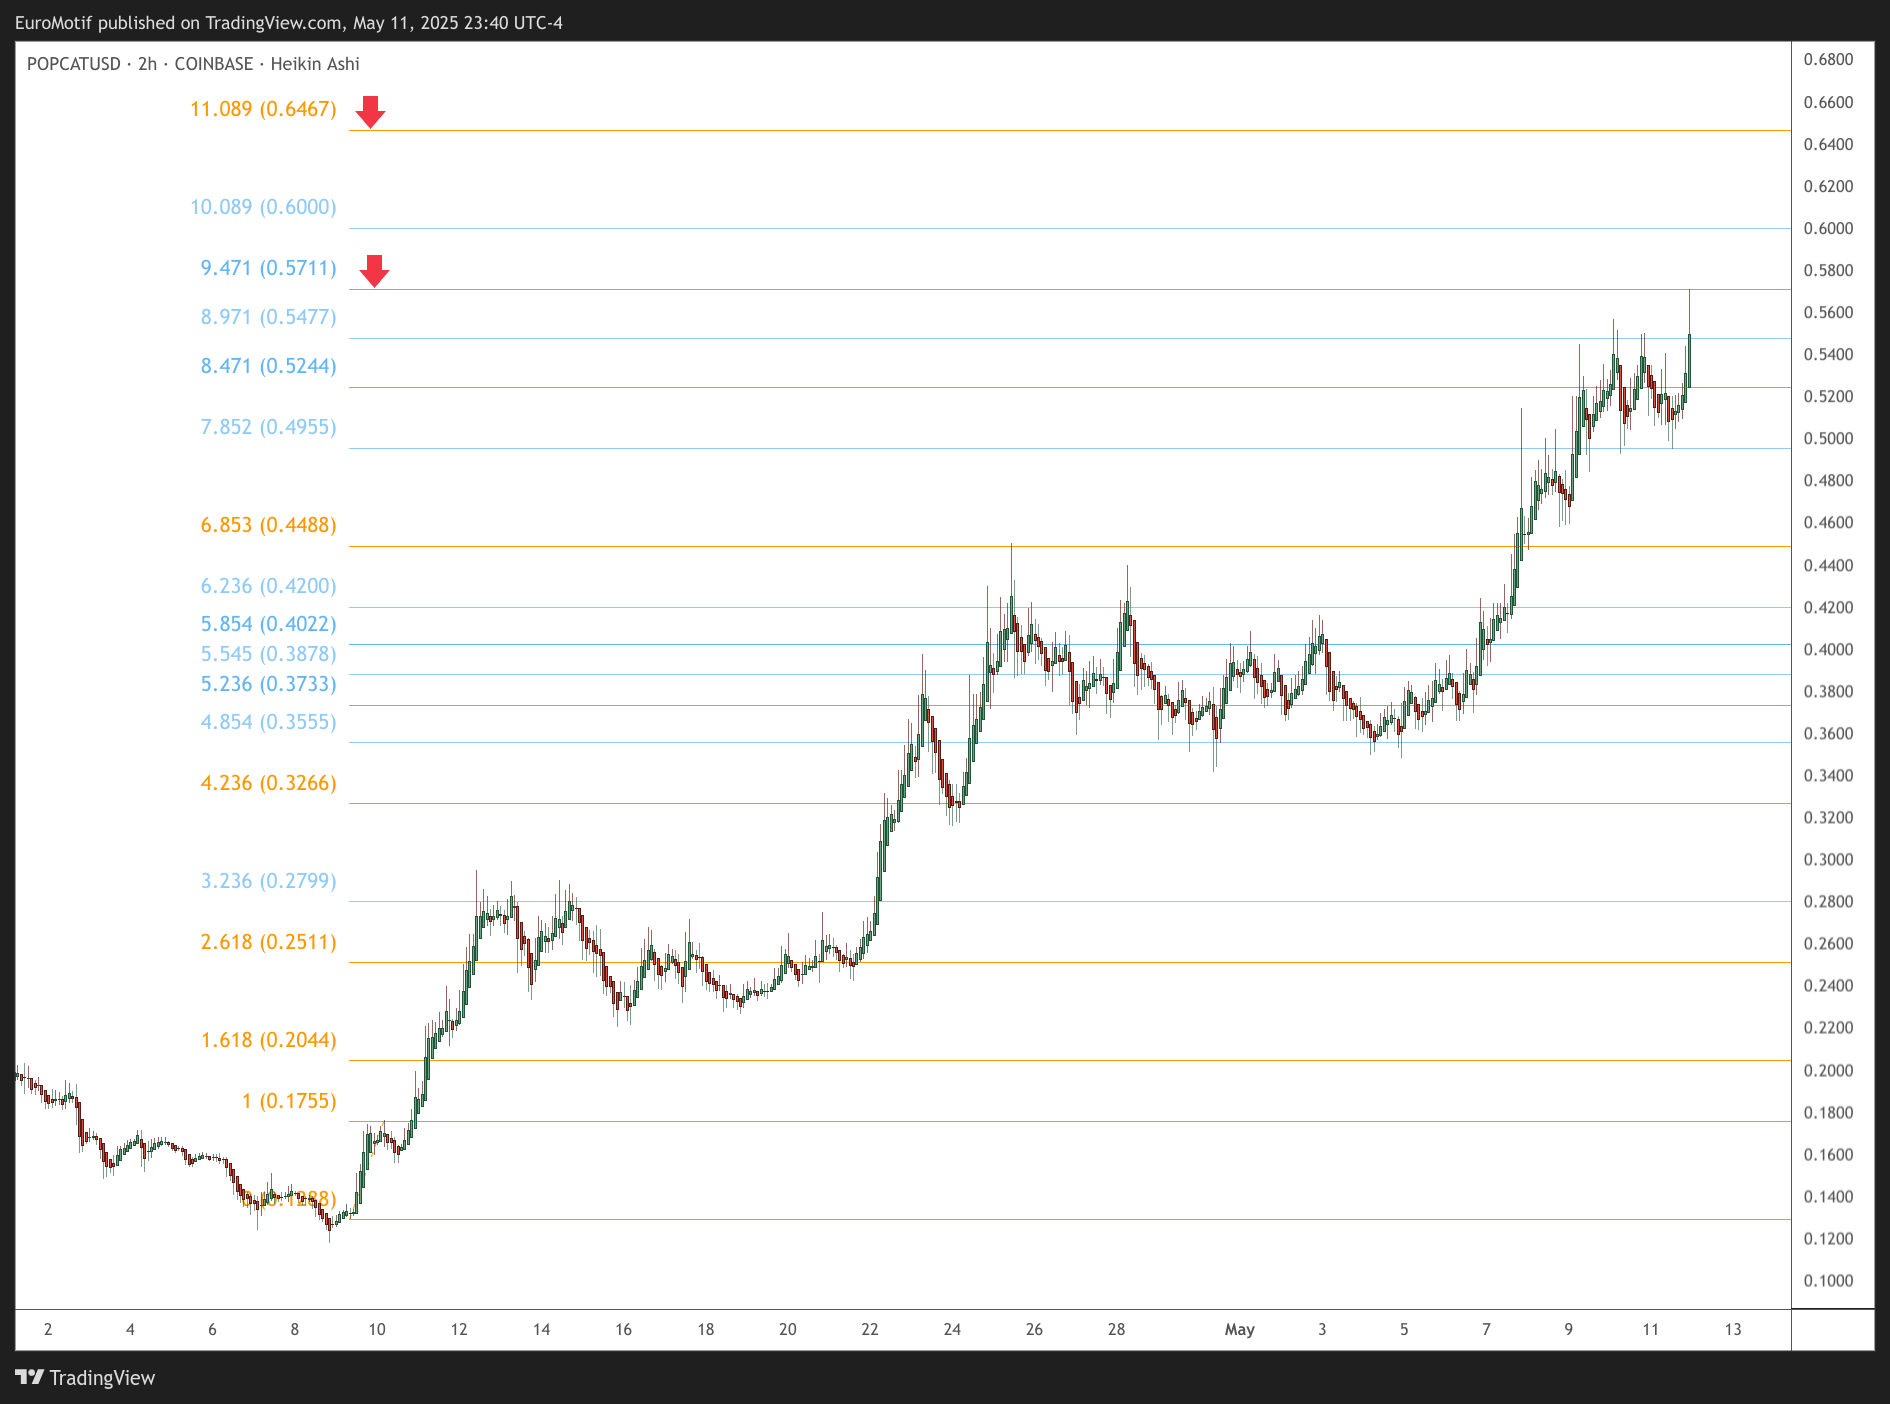Click the Fibonacci label 2.618 (0.2511)
This screenshot has width=1890, height=1404.
[269, 942]
